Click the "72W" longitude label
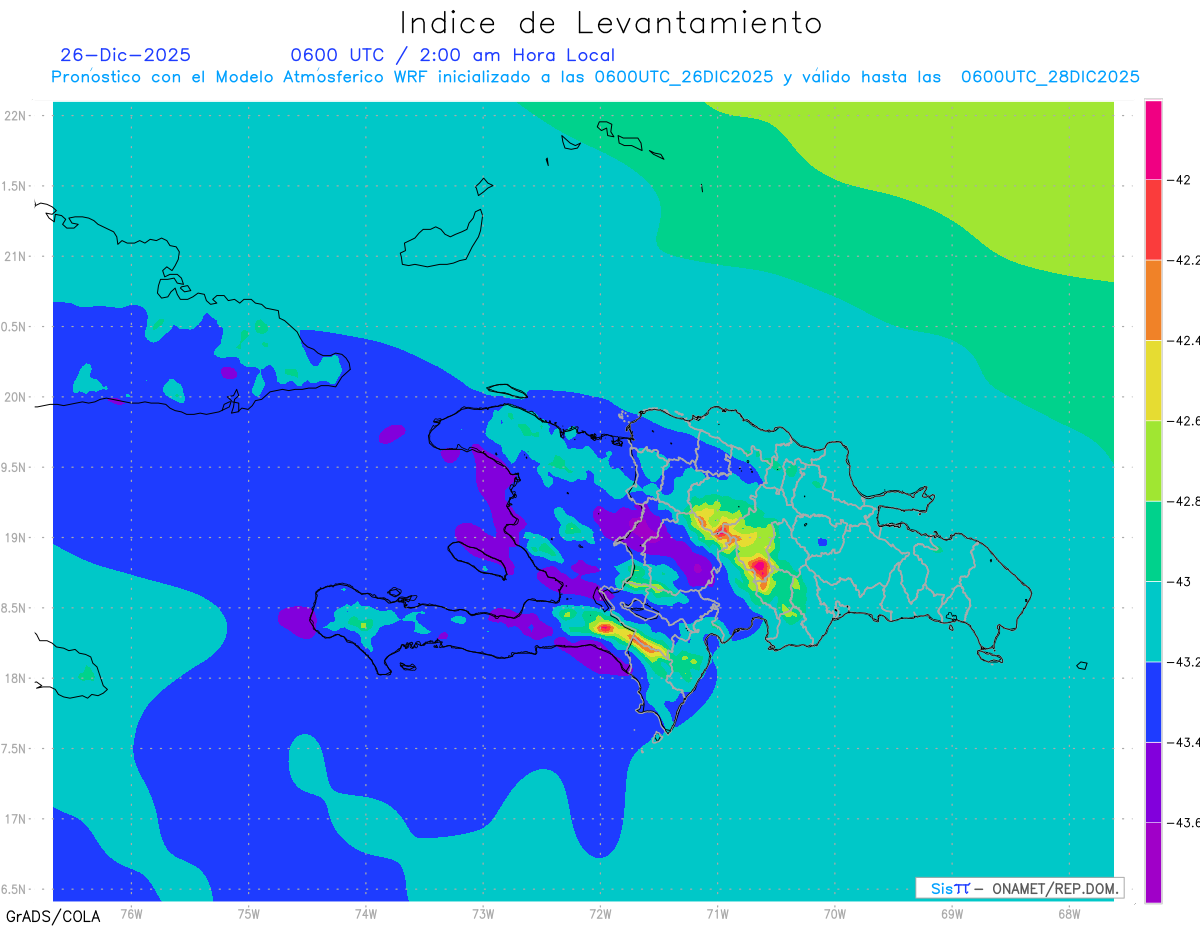This screenshot has height=927, width=1200. (x=600, y=914)
